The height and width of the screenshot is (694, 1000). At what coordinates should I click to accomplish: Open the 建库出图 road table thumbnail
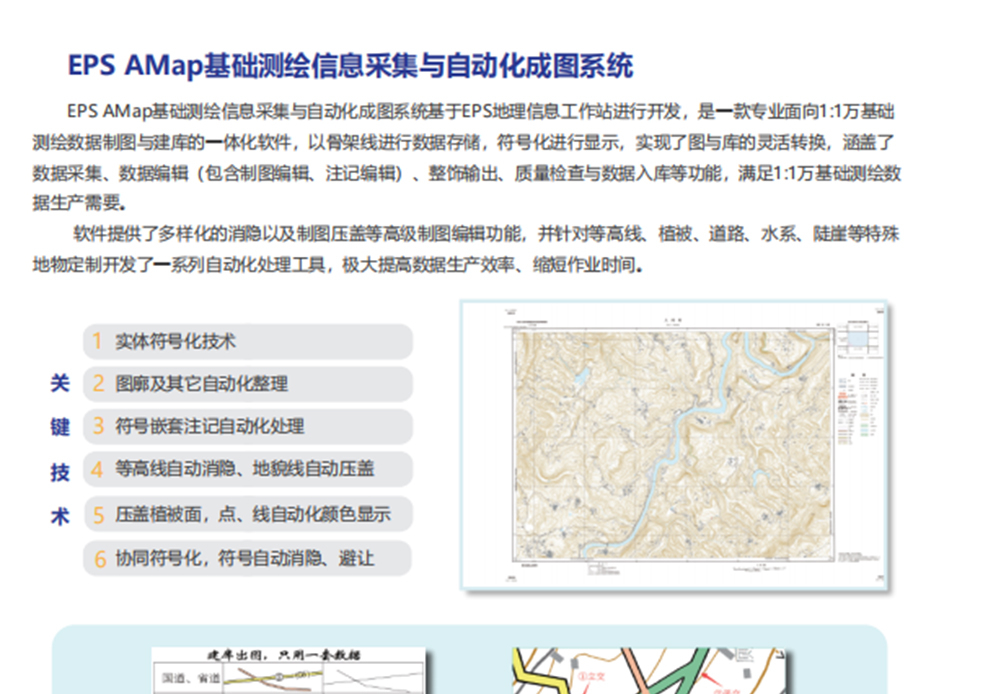[x=288, y=670]
